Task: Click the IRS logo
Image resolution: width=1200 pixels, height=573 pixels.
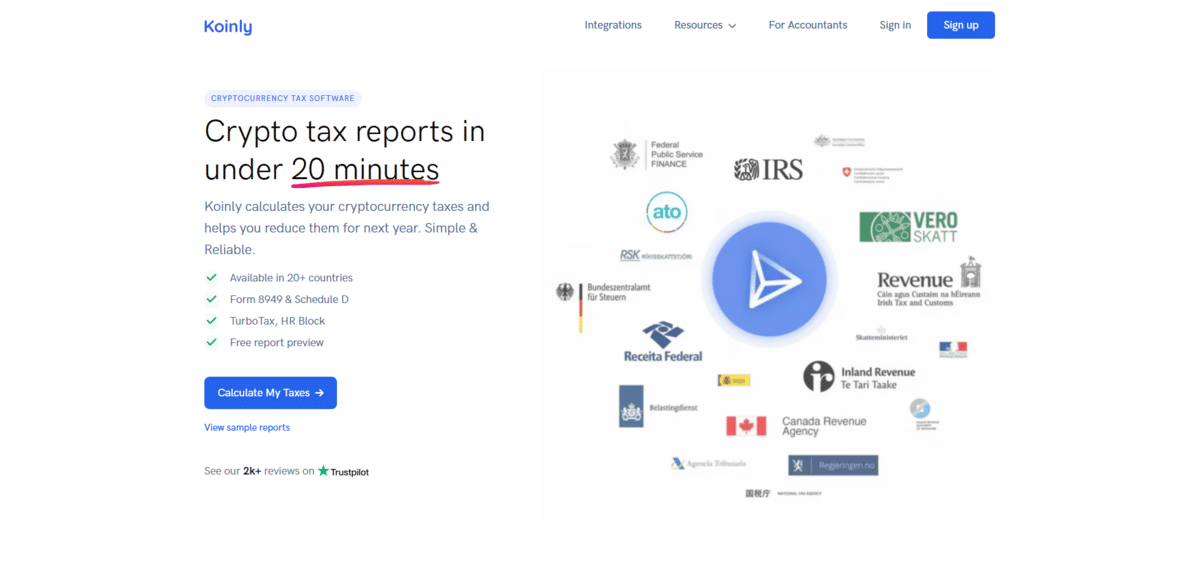Action: tap(768, 169)
